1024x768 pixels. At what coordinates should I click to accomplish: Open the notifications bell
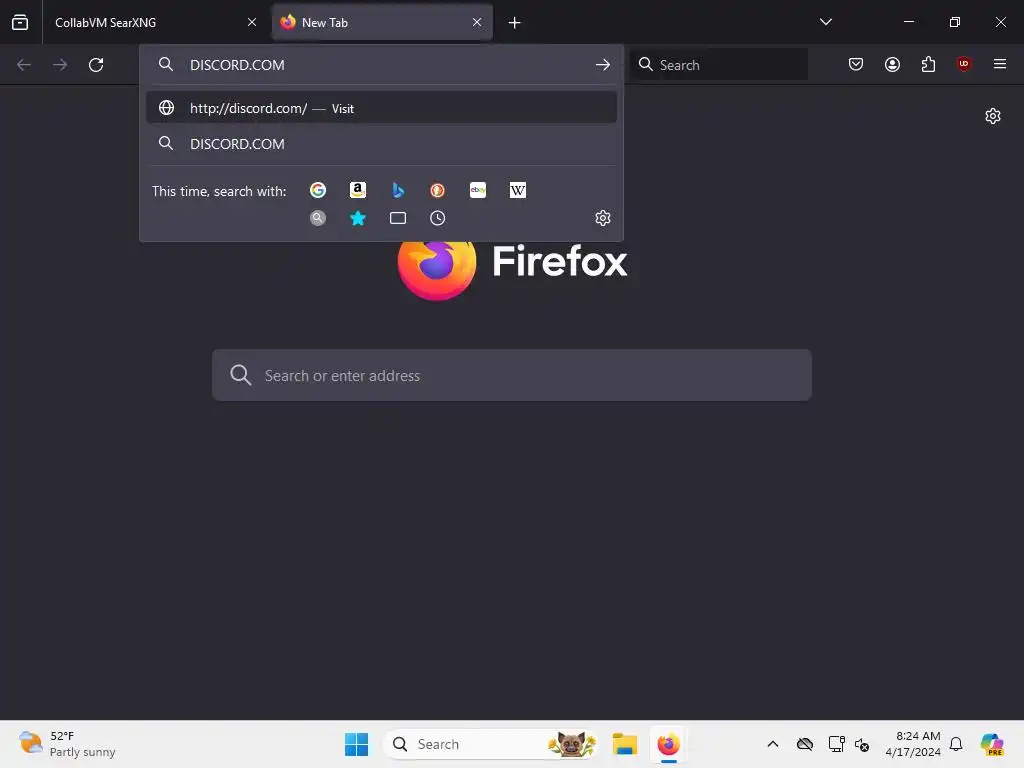(x=956, y=744)
